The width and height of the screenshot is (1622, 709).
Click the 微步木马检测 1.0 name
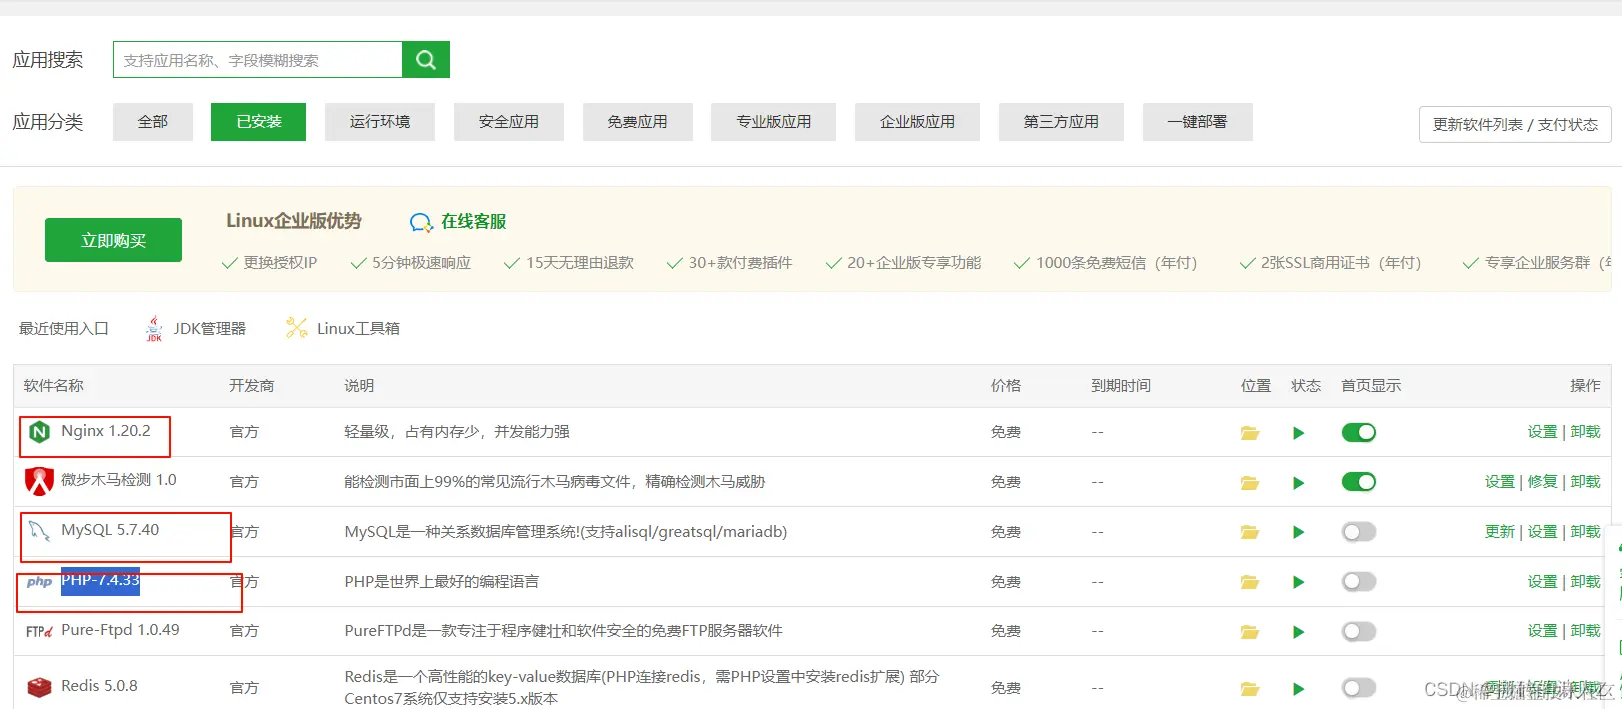pos(119,480)
